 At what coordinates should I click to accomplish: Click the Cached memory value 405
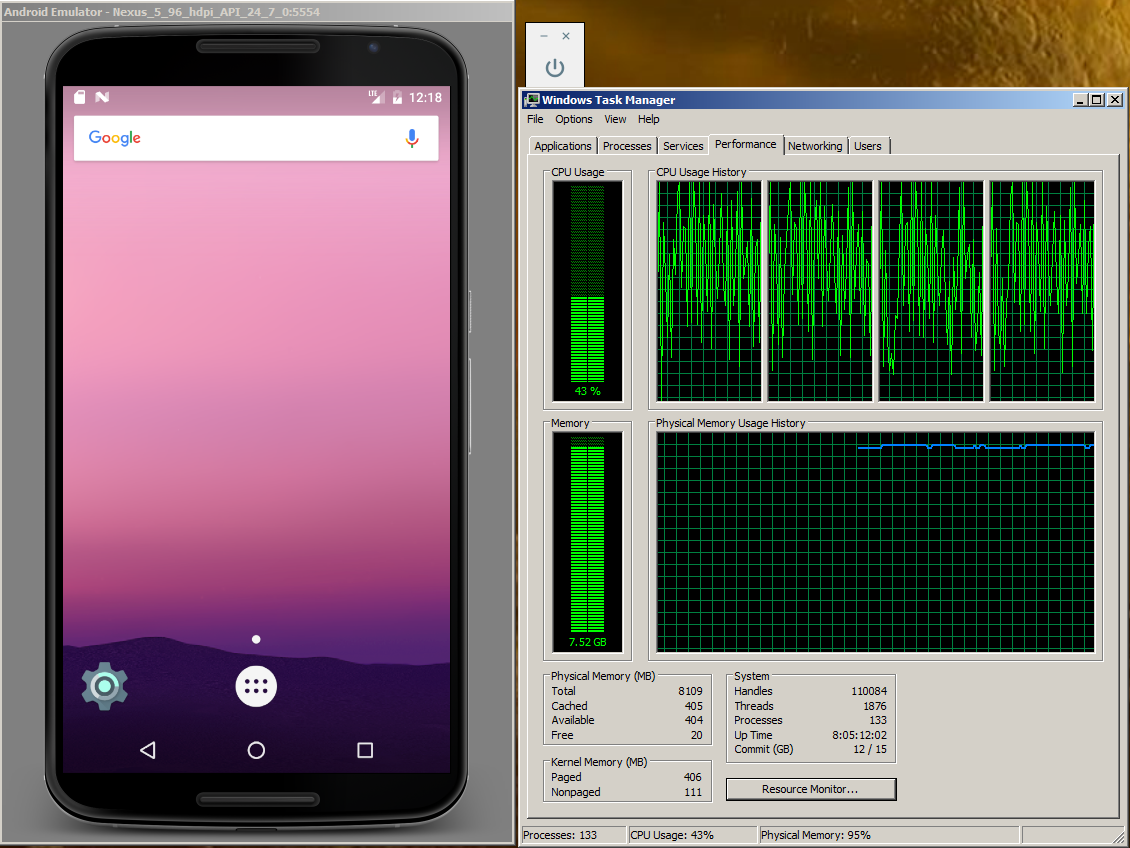coord(694,706)
